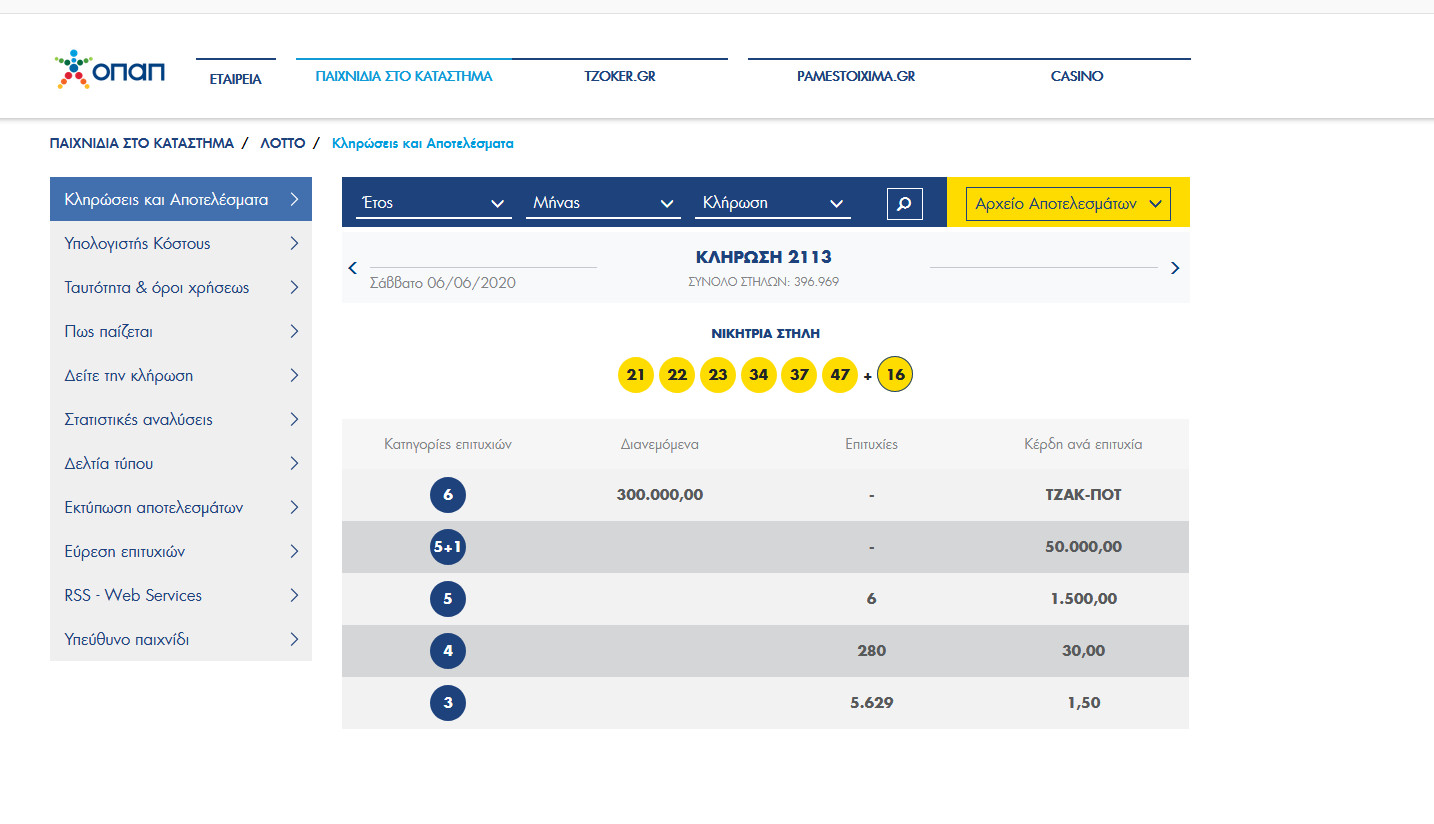Open the Έτος year dropdown
This screenshot has width=1434, height=824.
(434, 203)
